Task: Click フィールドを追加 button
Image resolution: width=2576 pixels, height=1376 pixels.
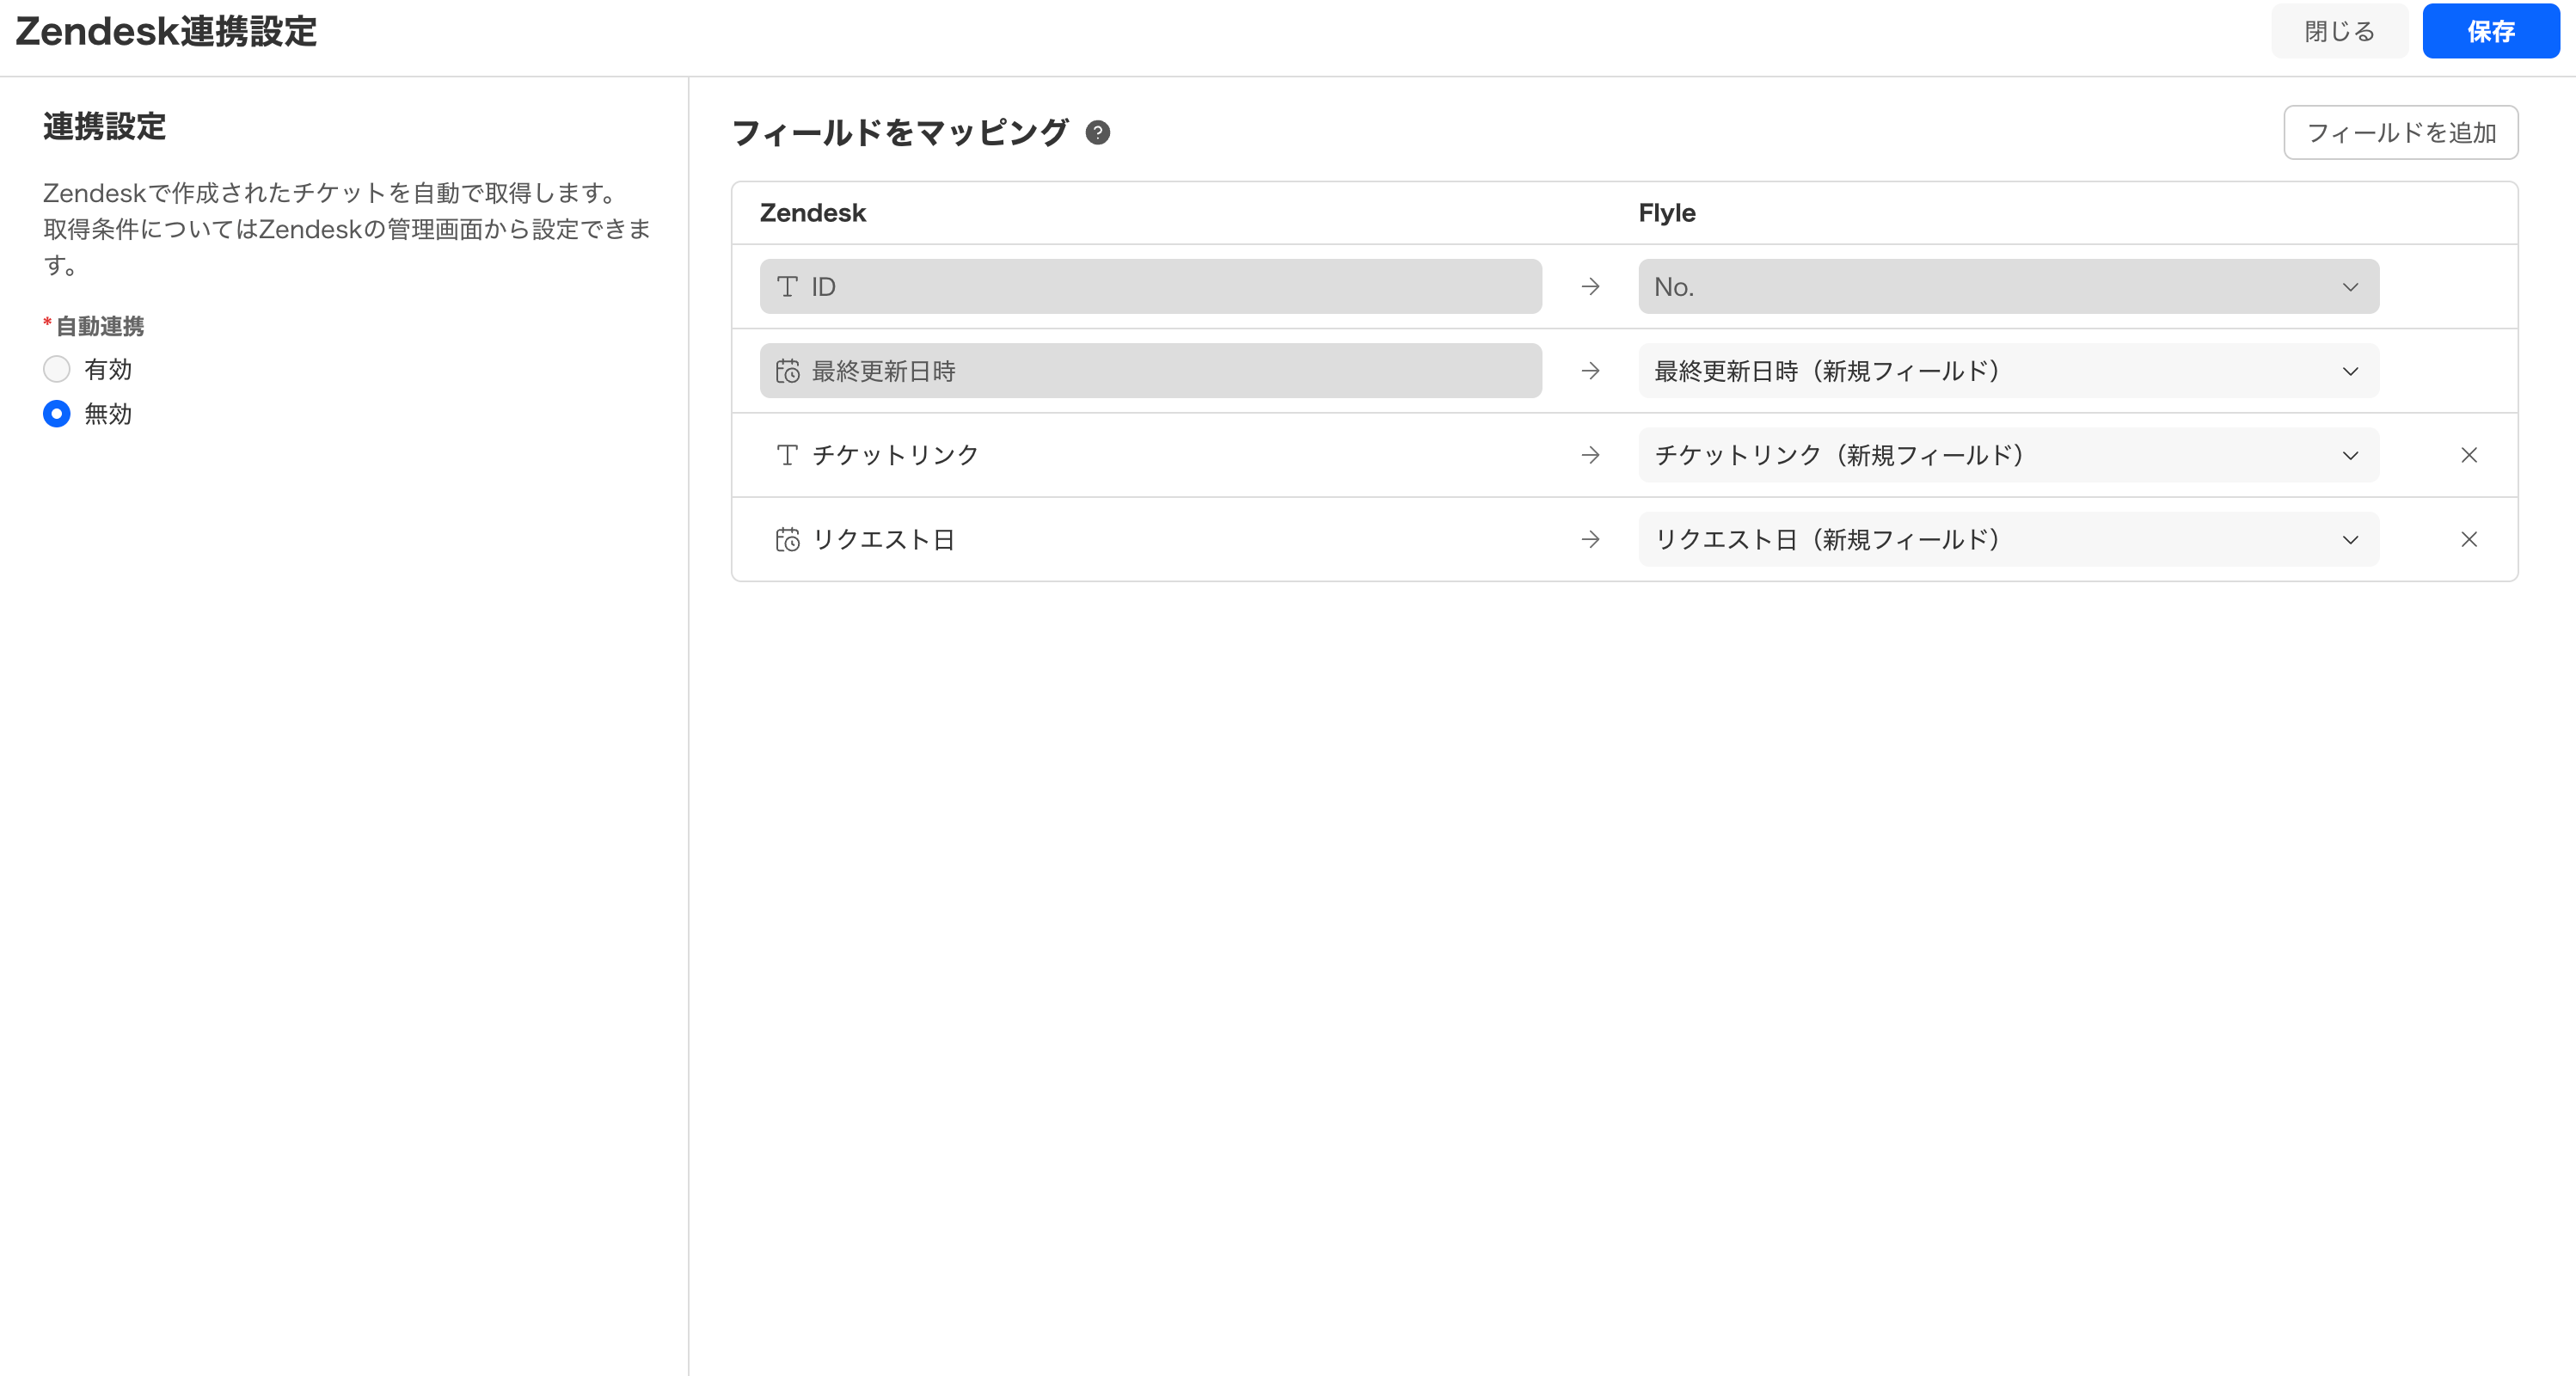Action: (x=2400, y=132)
